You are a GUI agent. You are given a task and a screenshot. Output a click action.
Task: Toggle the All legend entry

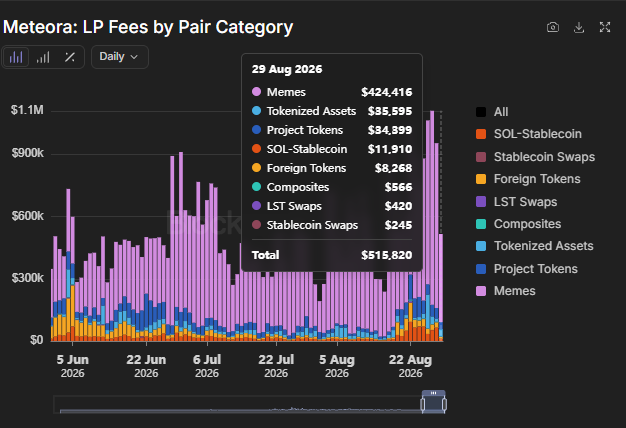point(492,112)
